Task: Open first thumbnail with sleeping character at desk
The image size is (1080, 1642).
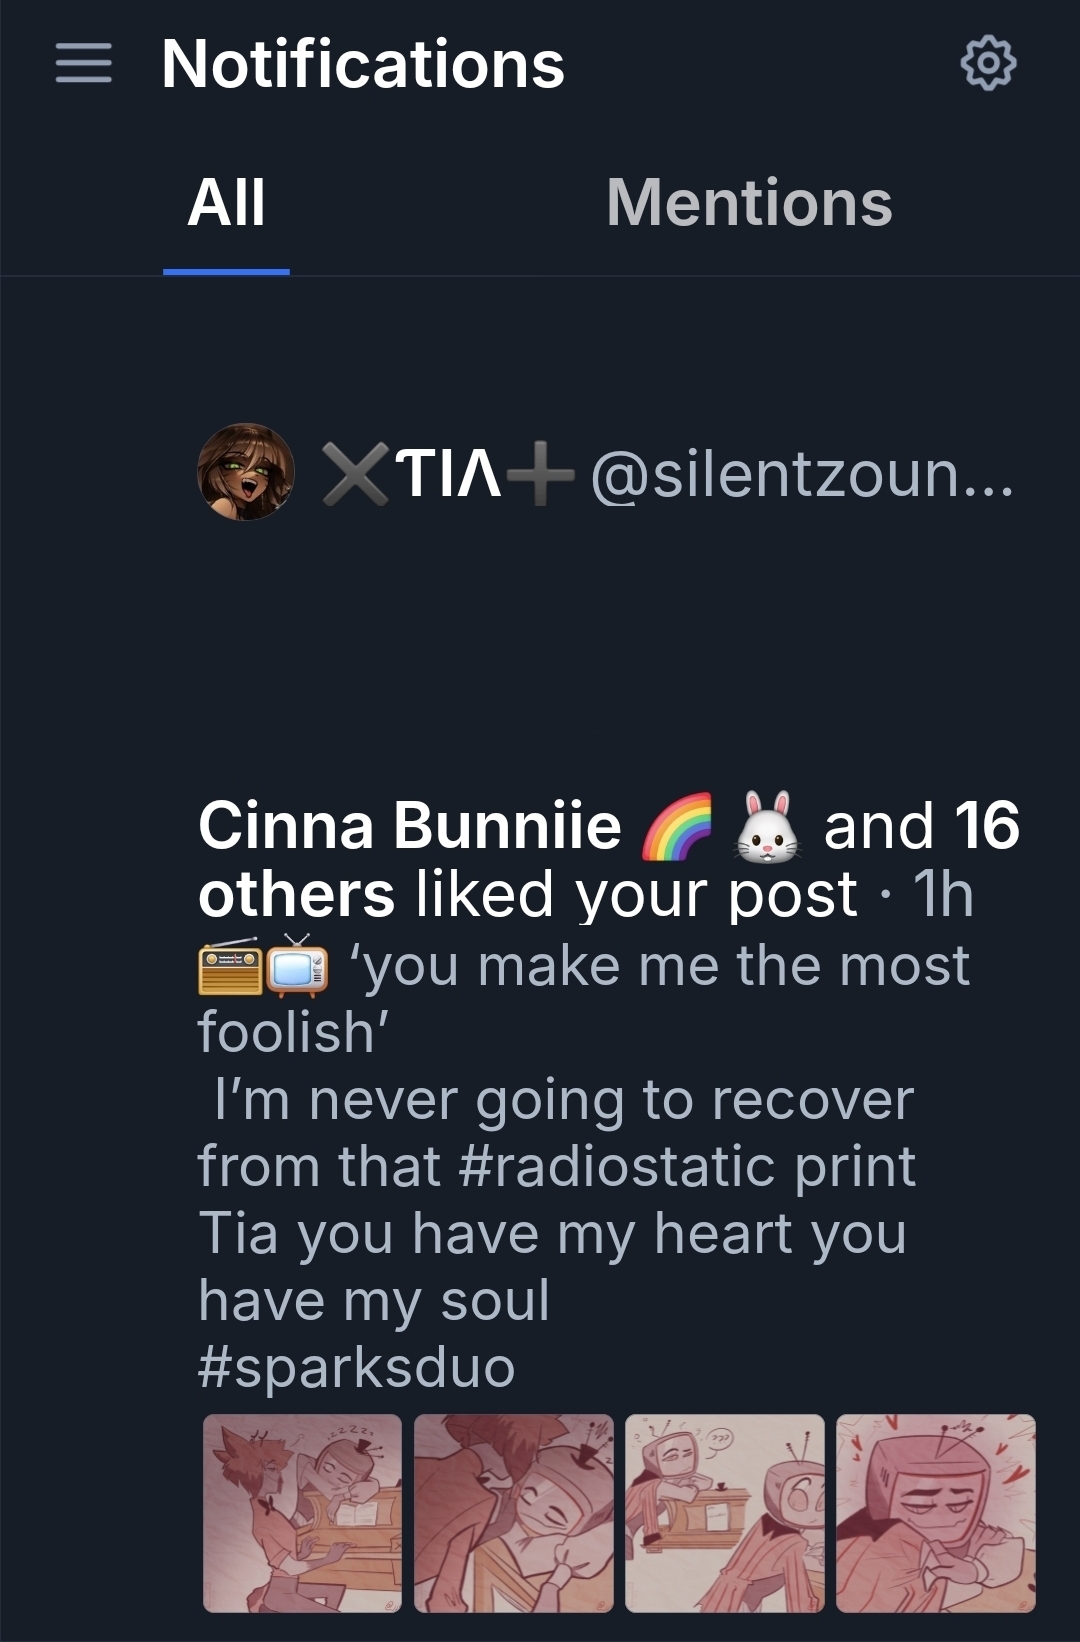Action: coord(302,1513)
